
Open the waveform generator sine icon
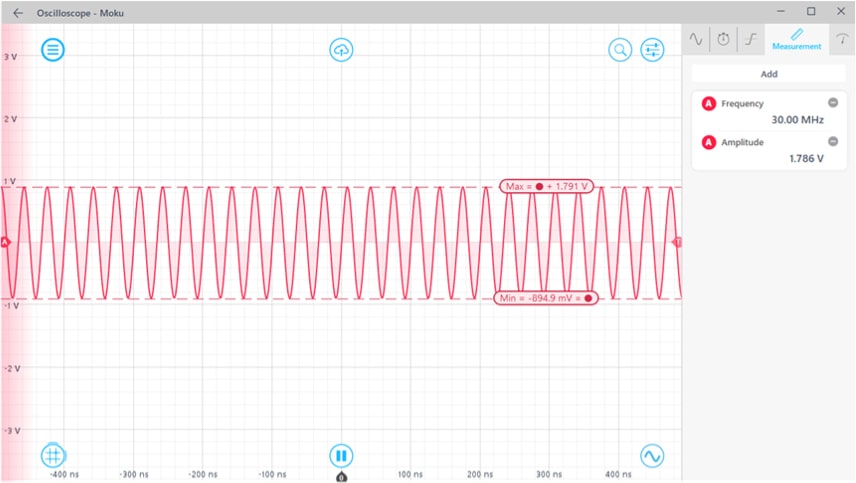tap(652, 456)
